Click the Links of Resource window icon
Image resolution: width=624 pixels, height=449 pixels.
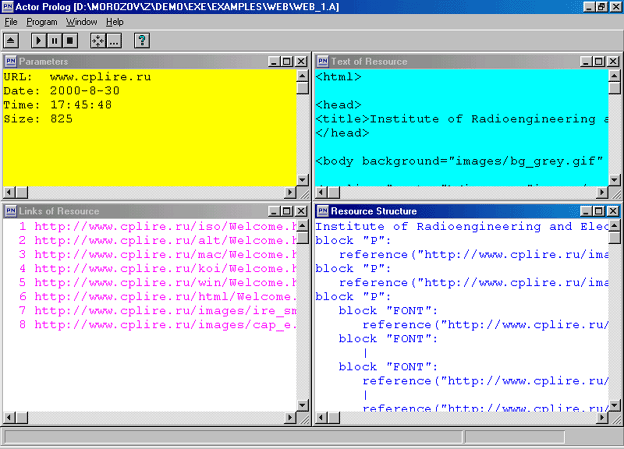pos(11,211)
